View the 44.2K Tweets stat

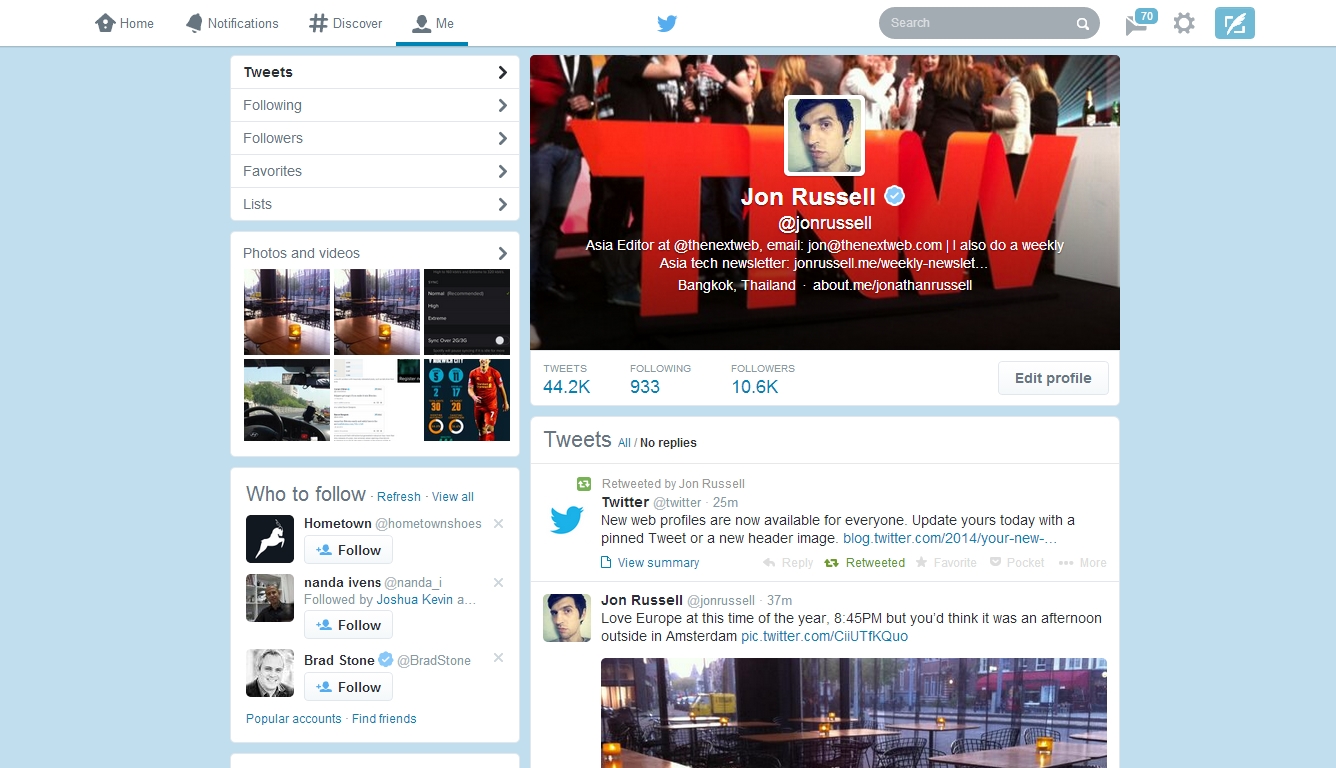567,379
